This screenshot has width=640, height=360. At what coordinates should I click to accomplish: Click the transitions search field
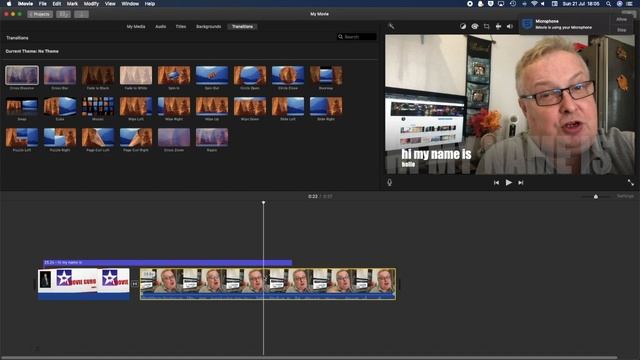(357, 37)
